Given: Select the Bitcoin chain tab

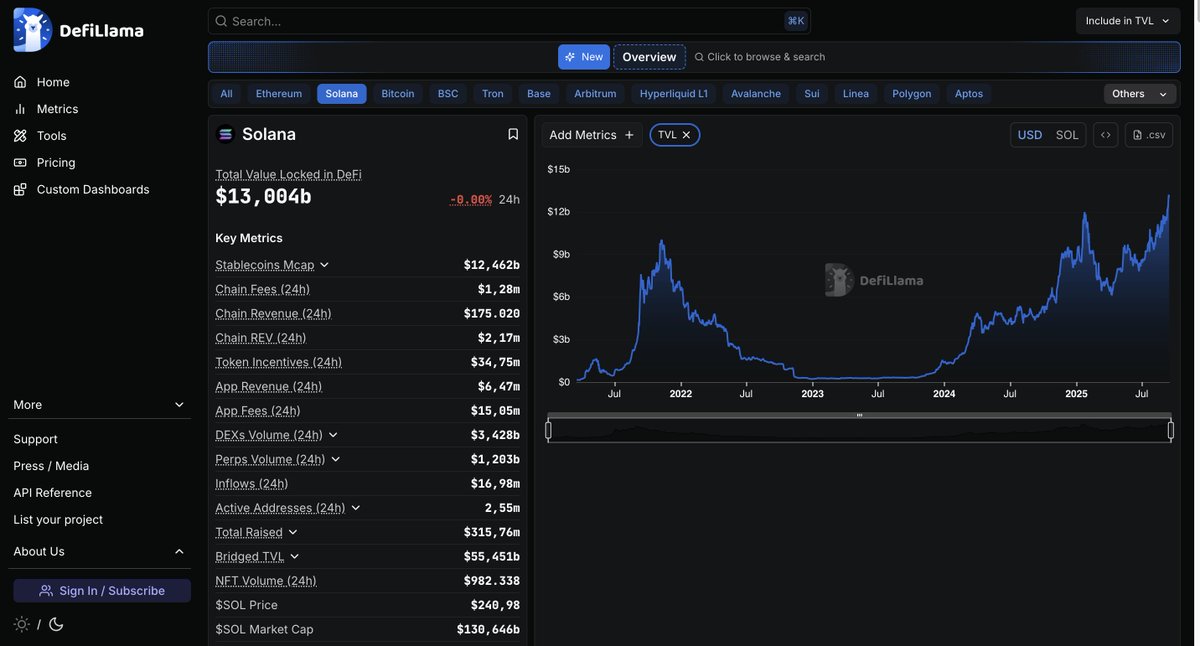Looking at the screenshot, I should (398, 94).
